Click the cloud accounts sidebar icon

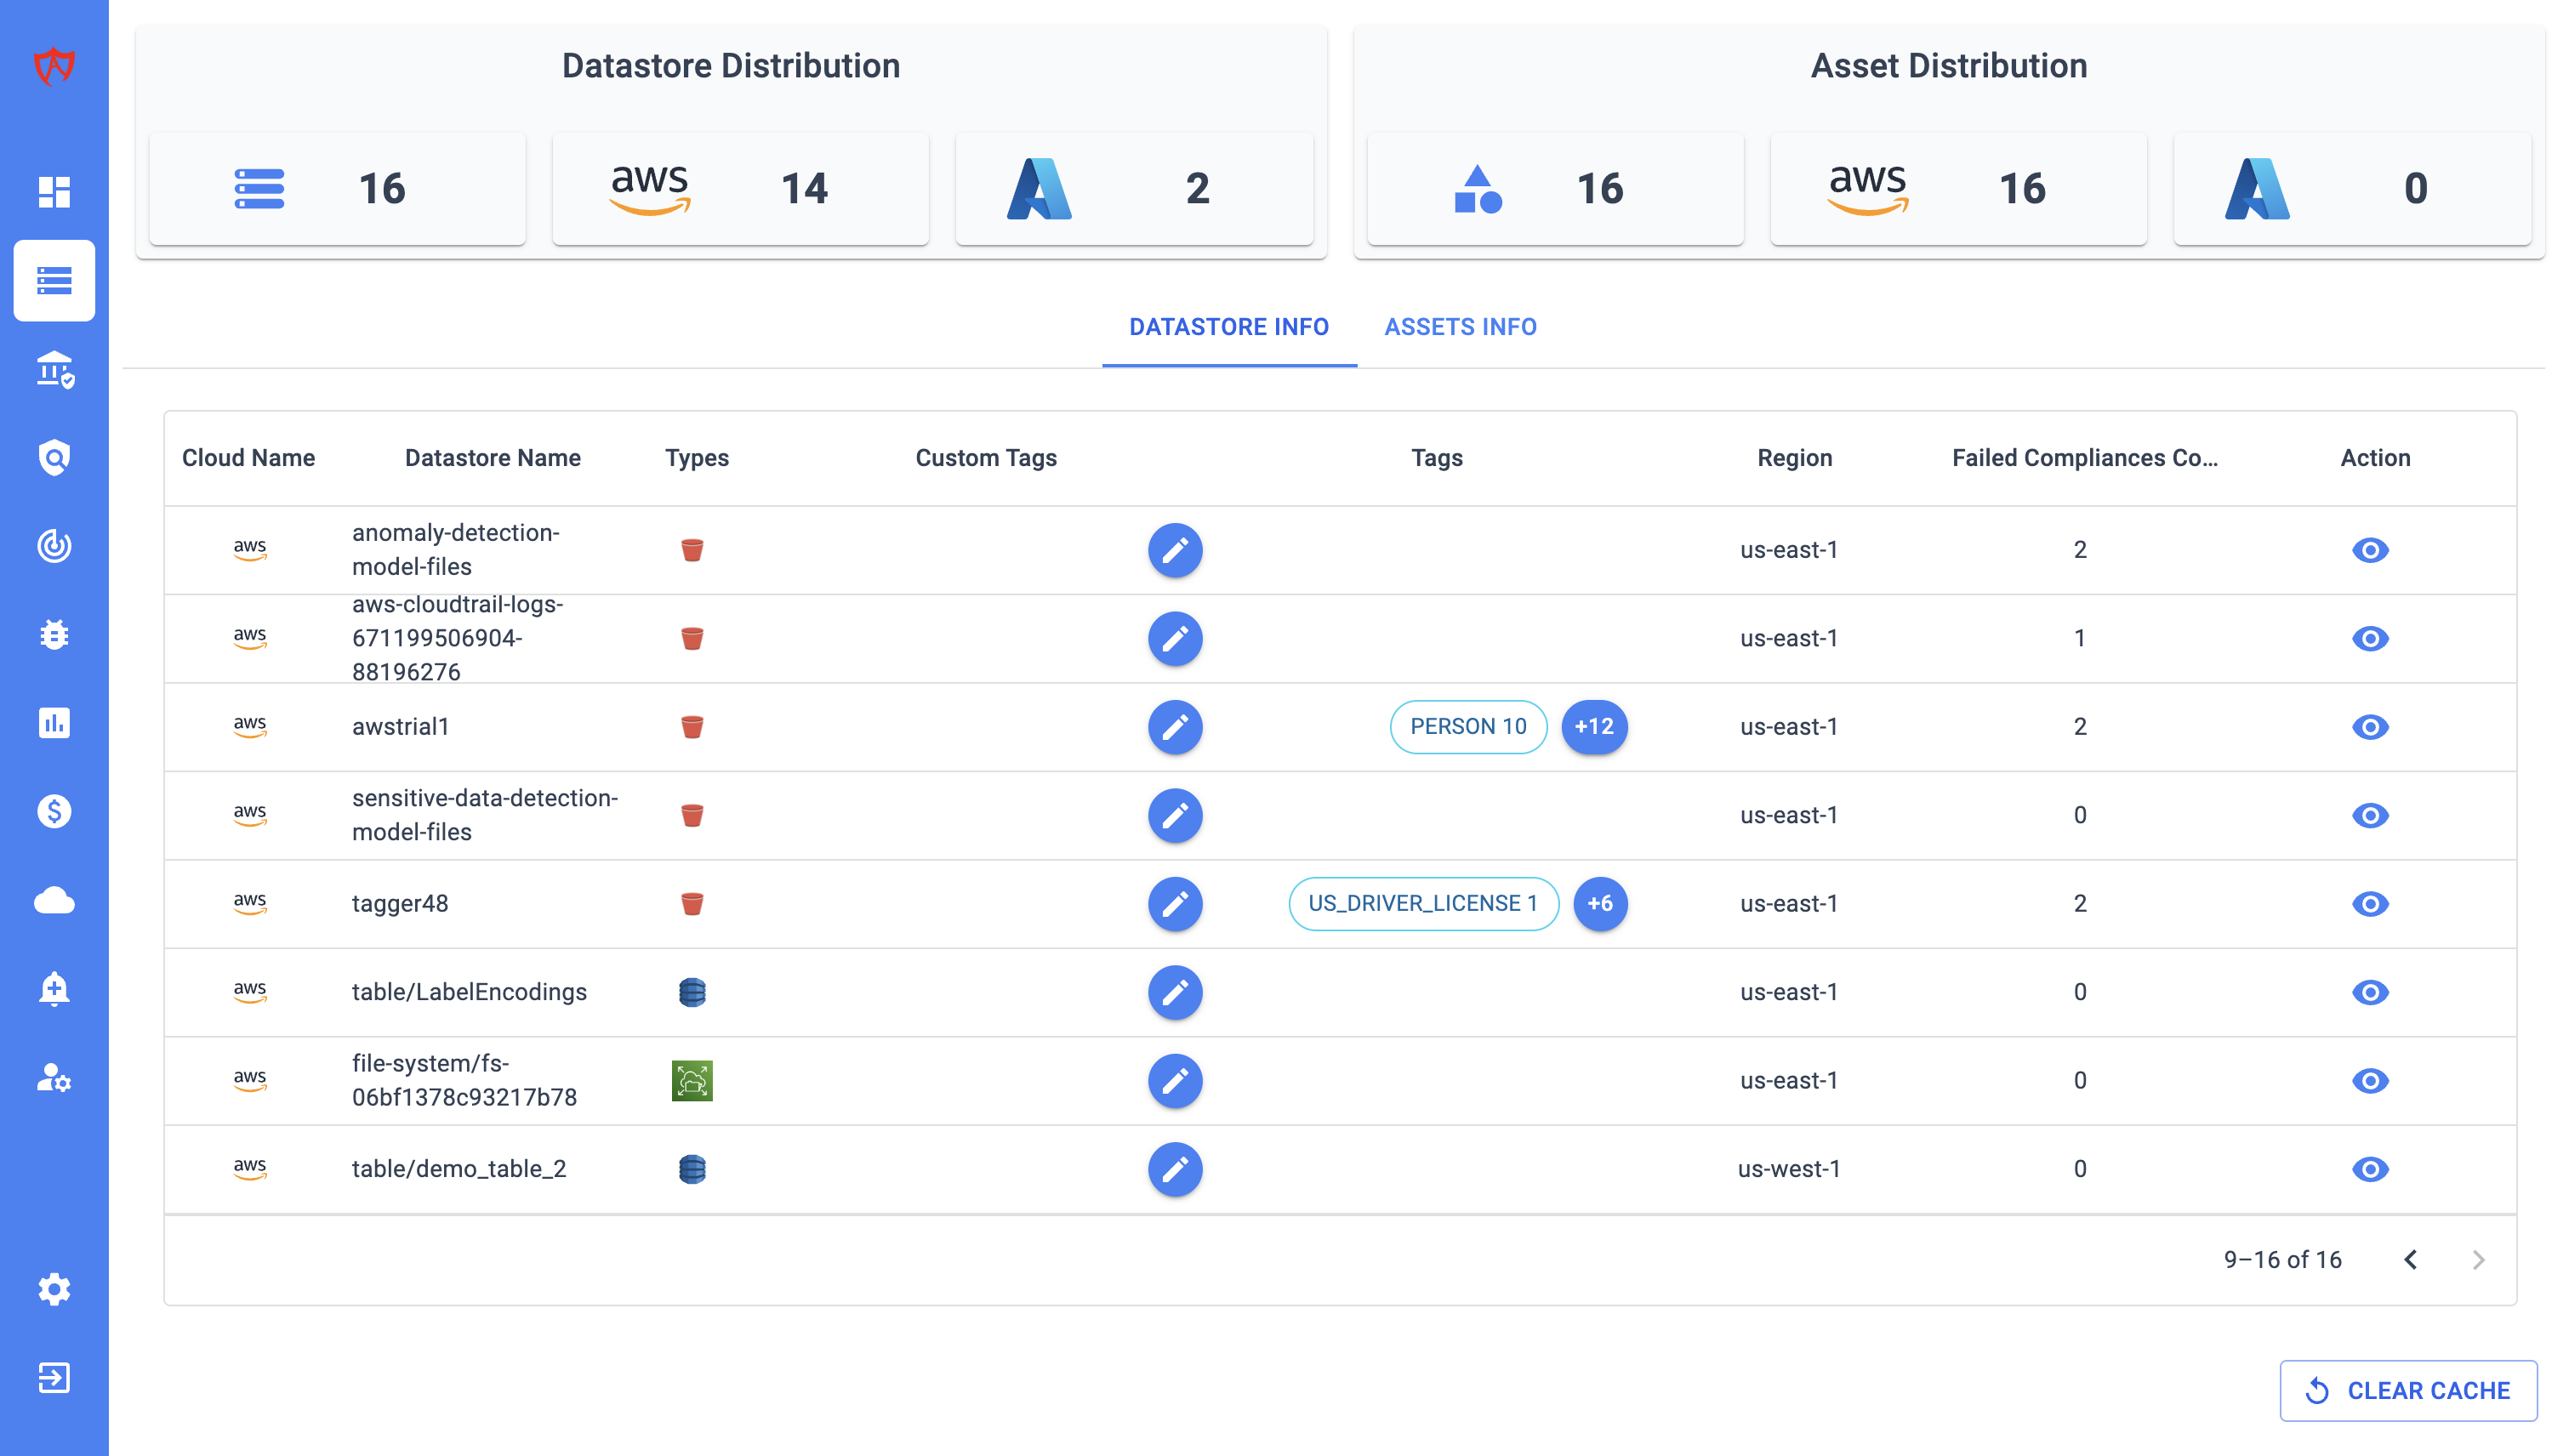55,900
